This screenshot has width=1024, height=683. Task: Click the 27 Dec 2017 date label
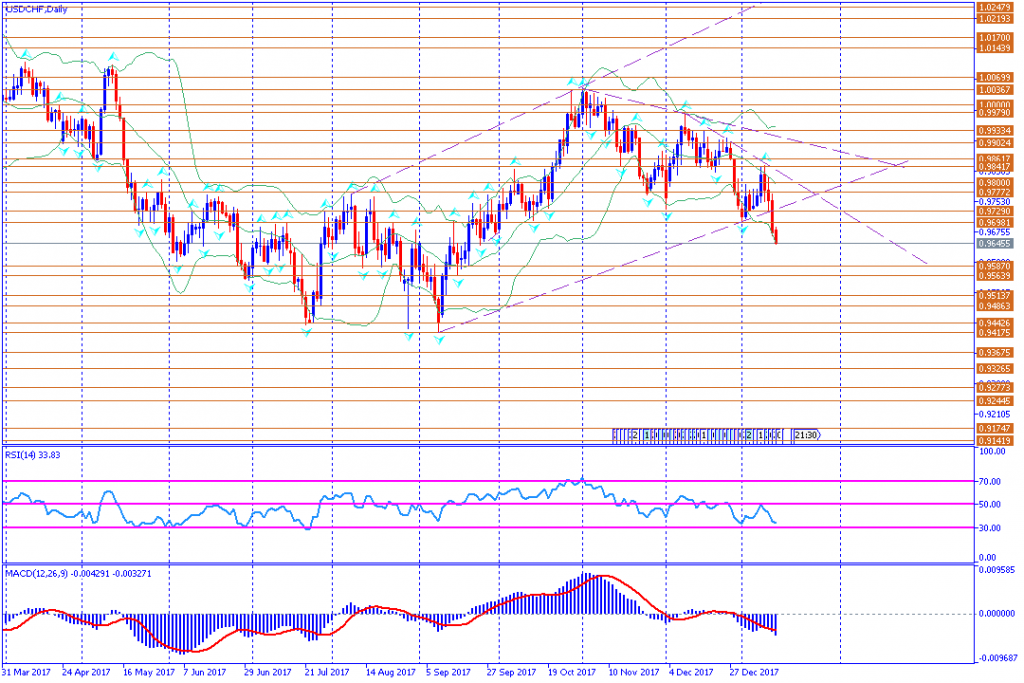tap(753, 674)
